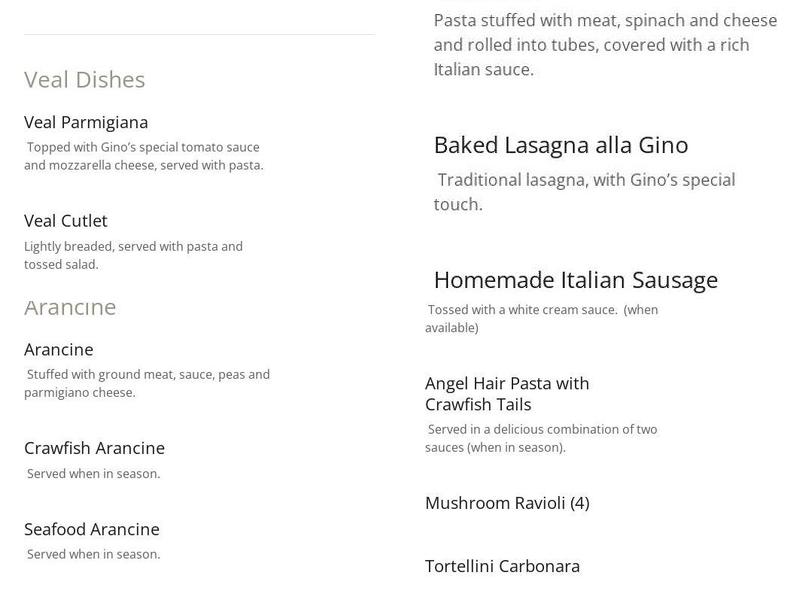Screen dimensions: 800x600
Task: Click the Veal Dishes section heading
Action: [x=85, y=80]
